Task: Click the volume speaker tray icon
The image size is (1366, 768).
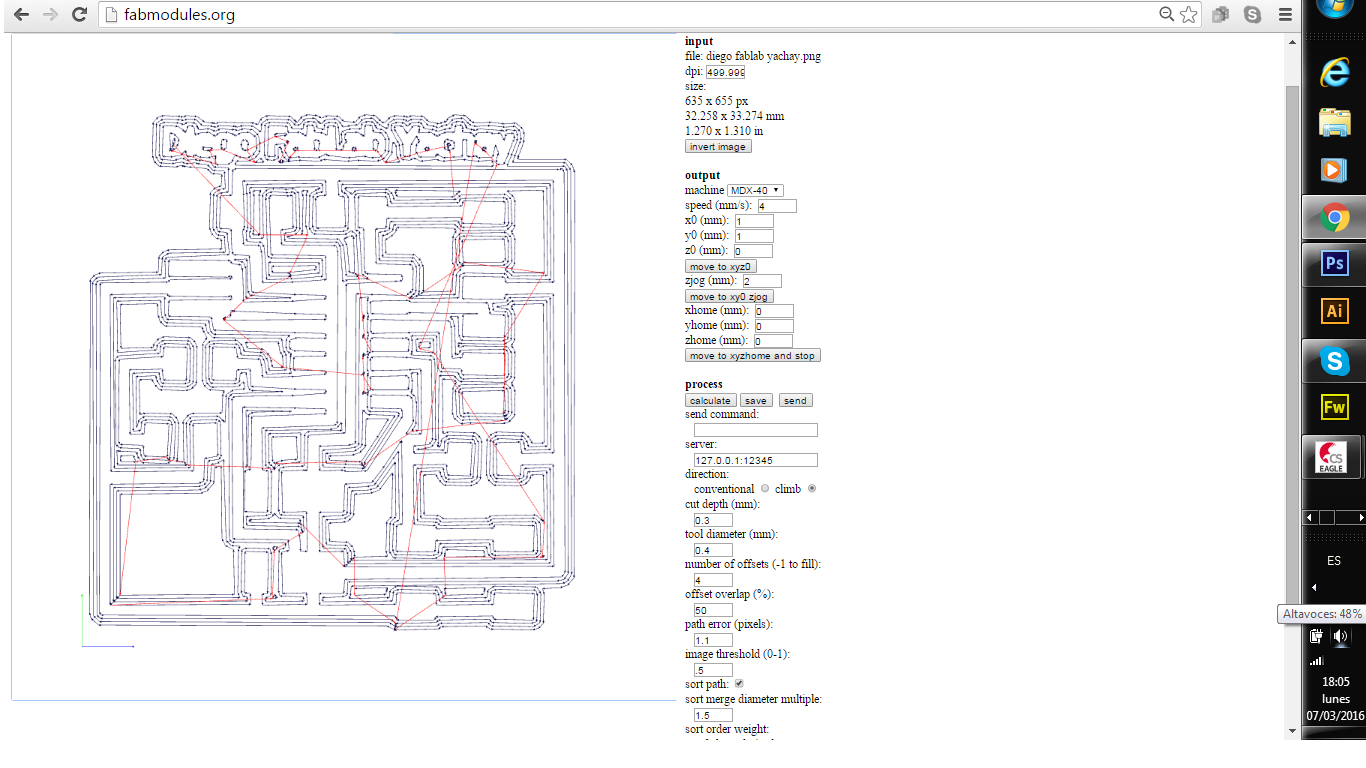Action: [1341, 636]
